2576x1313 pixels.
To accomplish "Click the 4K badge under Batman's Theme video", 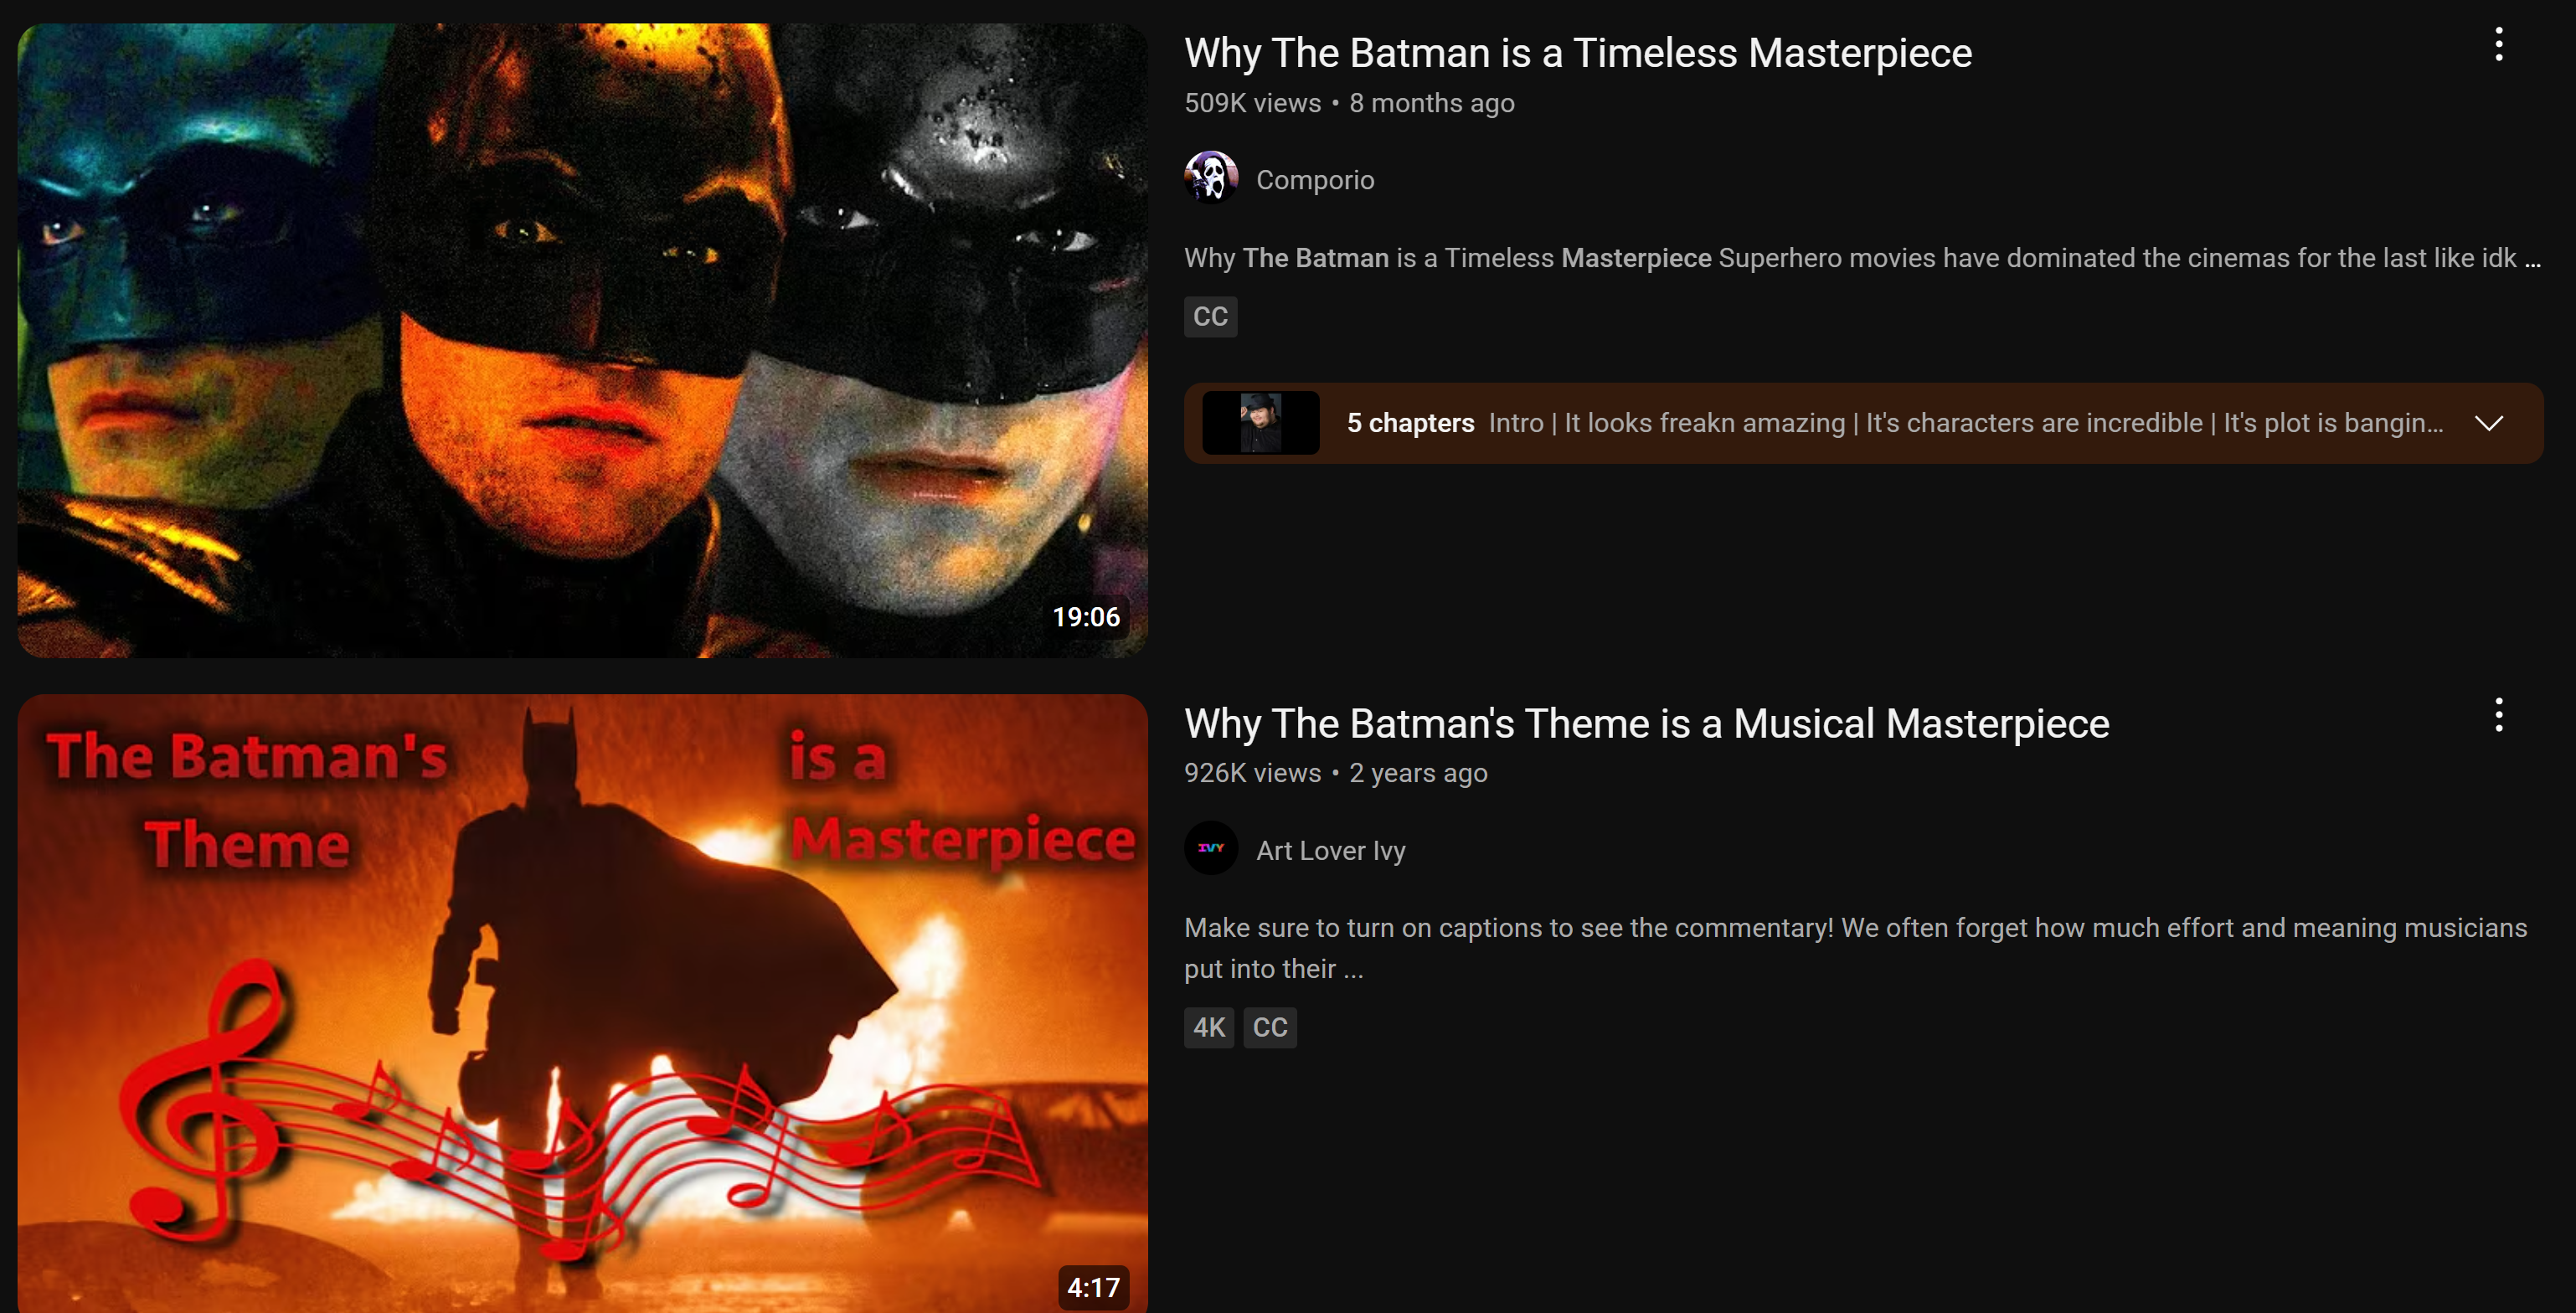I will pos(1208,1027).
